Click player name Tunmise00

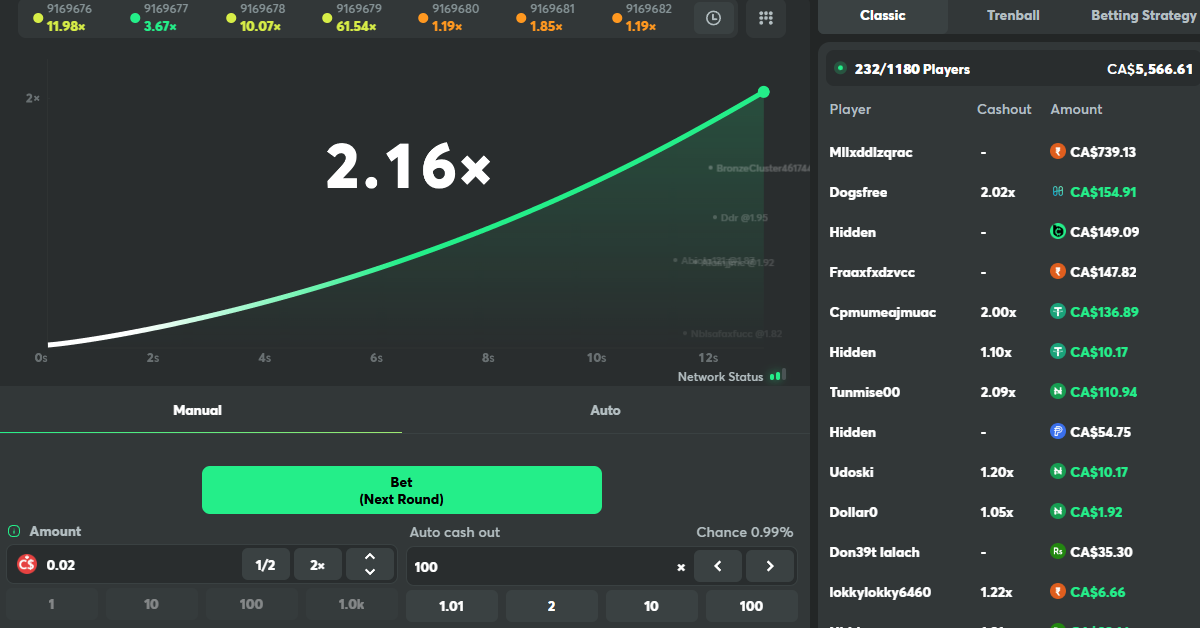(865, 392)
